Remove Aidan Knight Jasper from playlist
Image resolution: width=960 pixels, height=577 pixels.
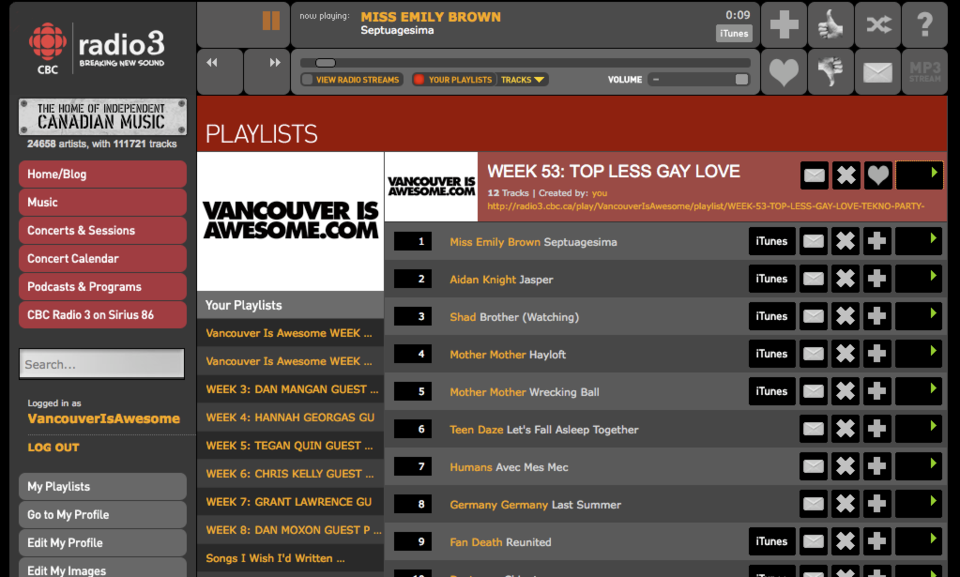(x=846, y=279)
